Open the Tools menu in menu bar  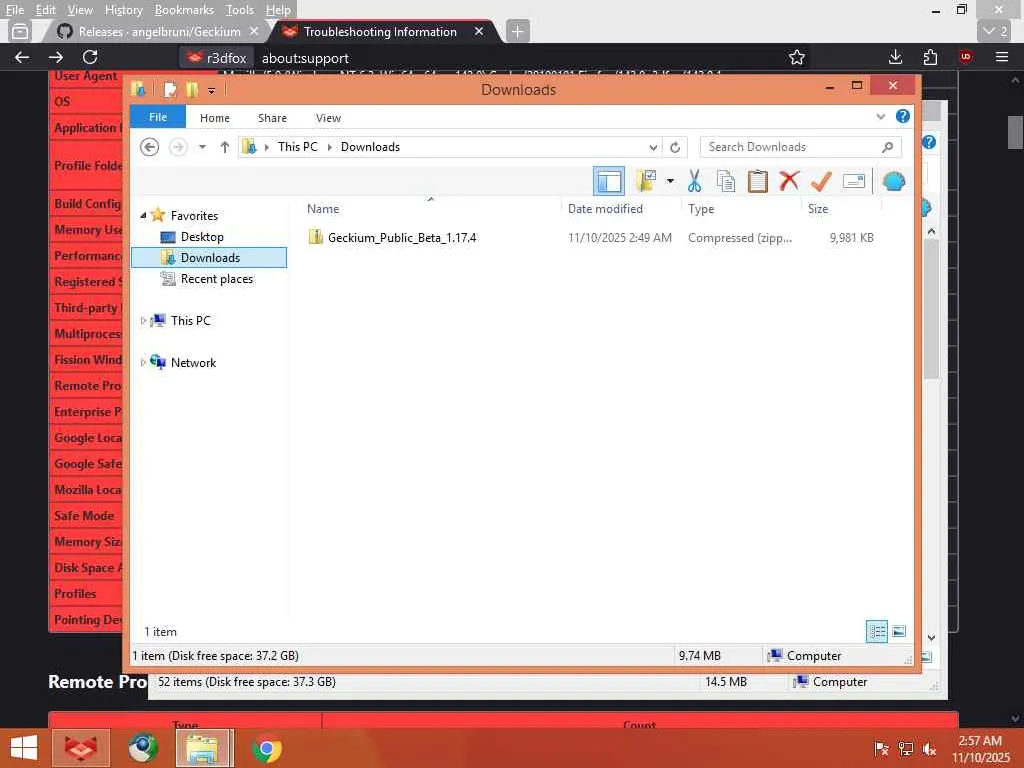pos(240,10)
